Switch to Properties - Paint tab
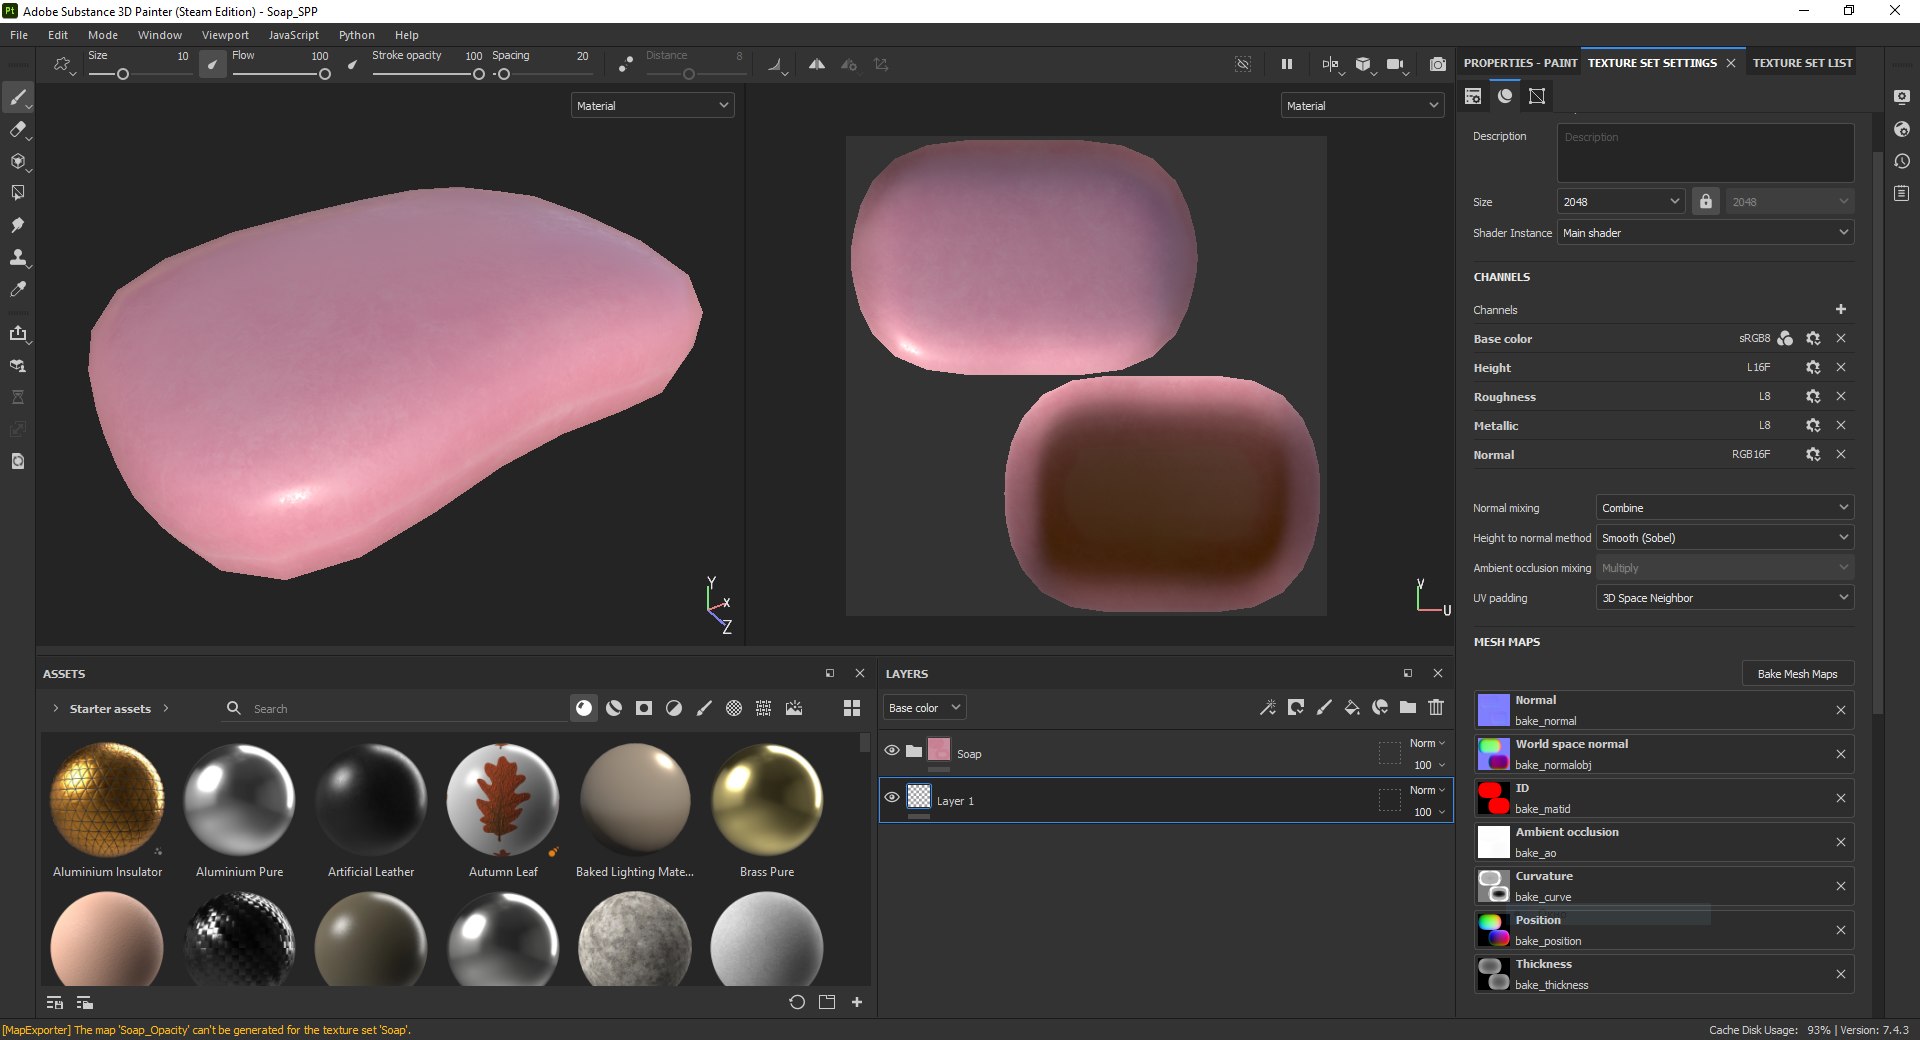This screenshot has height=1040, width=1920. point(1520,63)
